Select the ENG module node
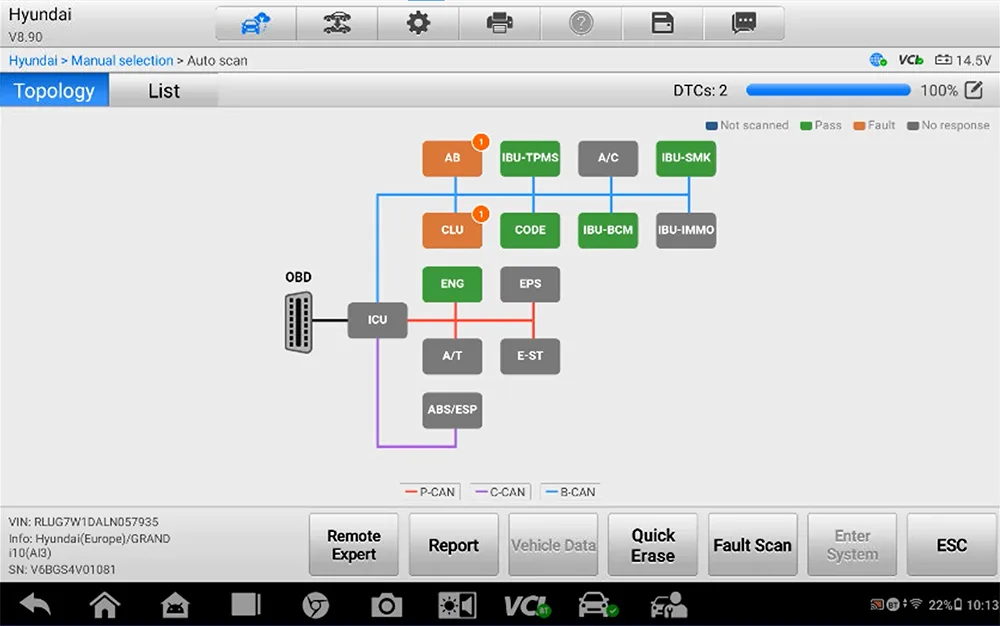This screenshot has width=1000, height=626. (x=452, y=284)
